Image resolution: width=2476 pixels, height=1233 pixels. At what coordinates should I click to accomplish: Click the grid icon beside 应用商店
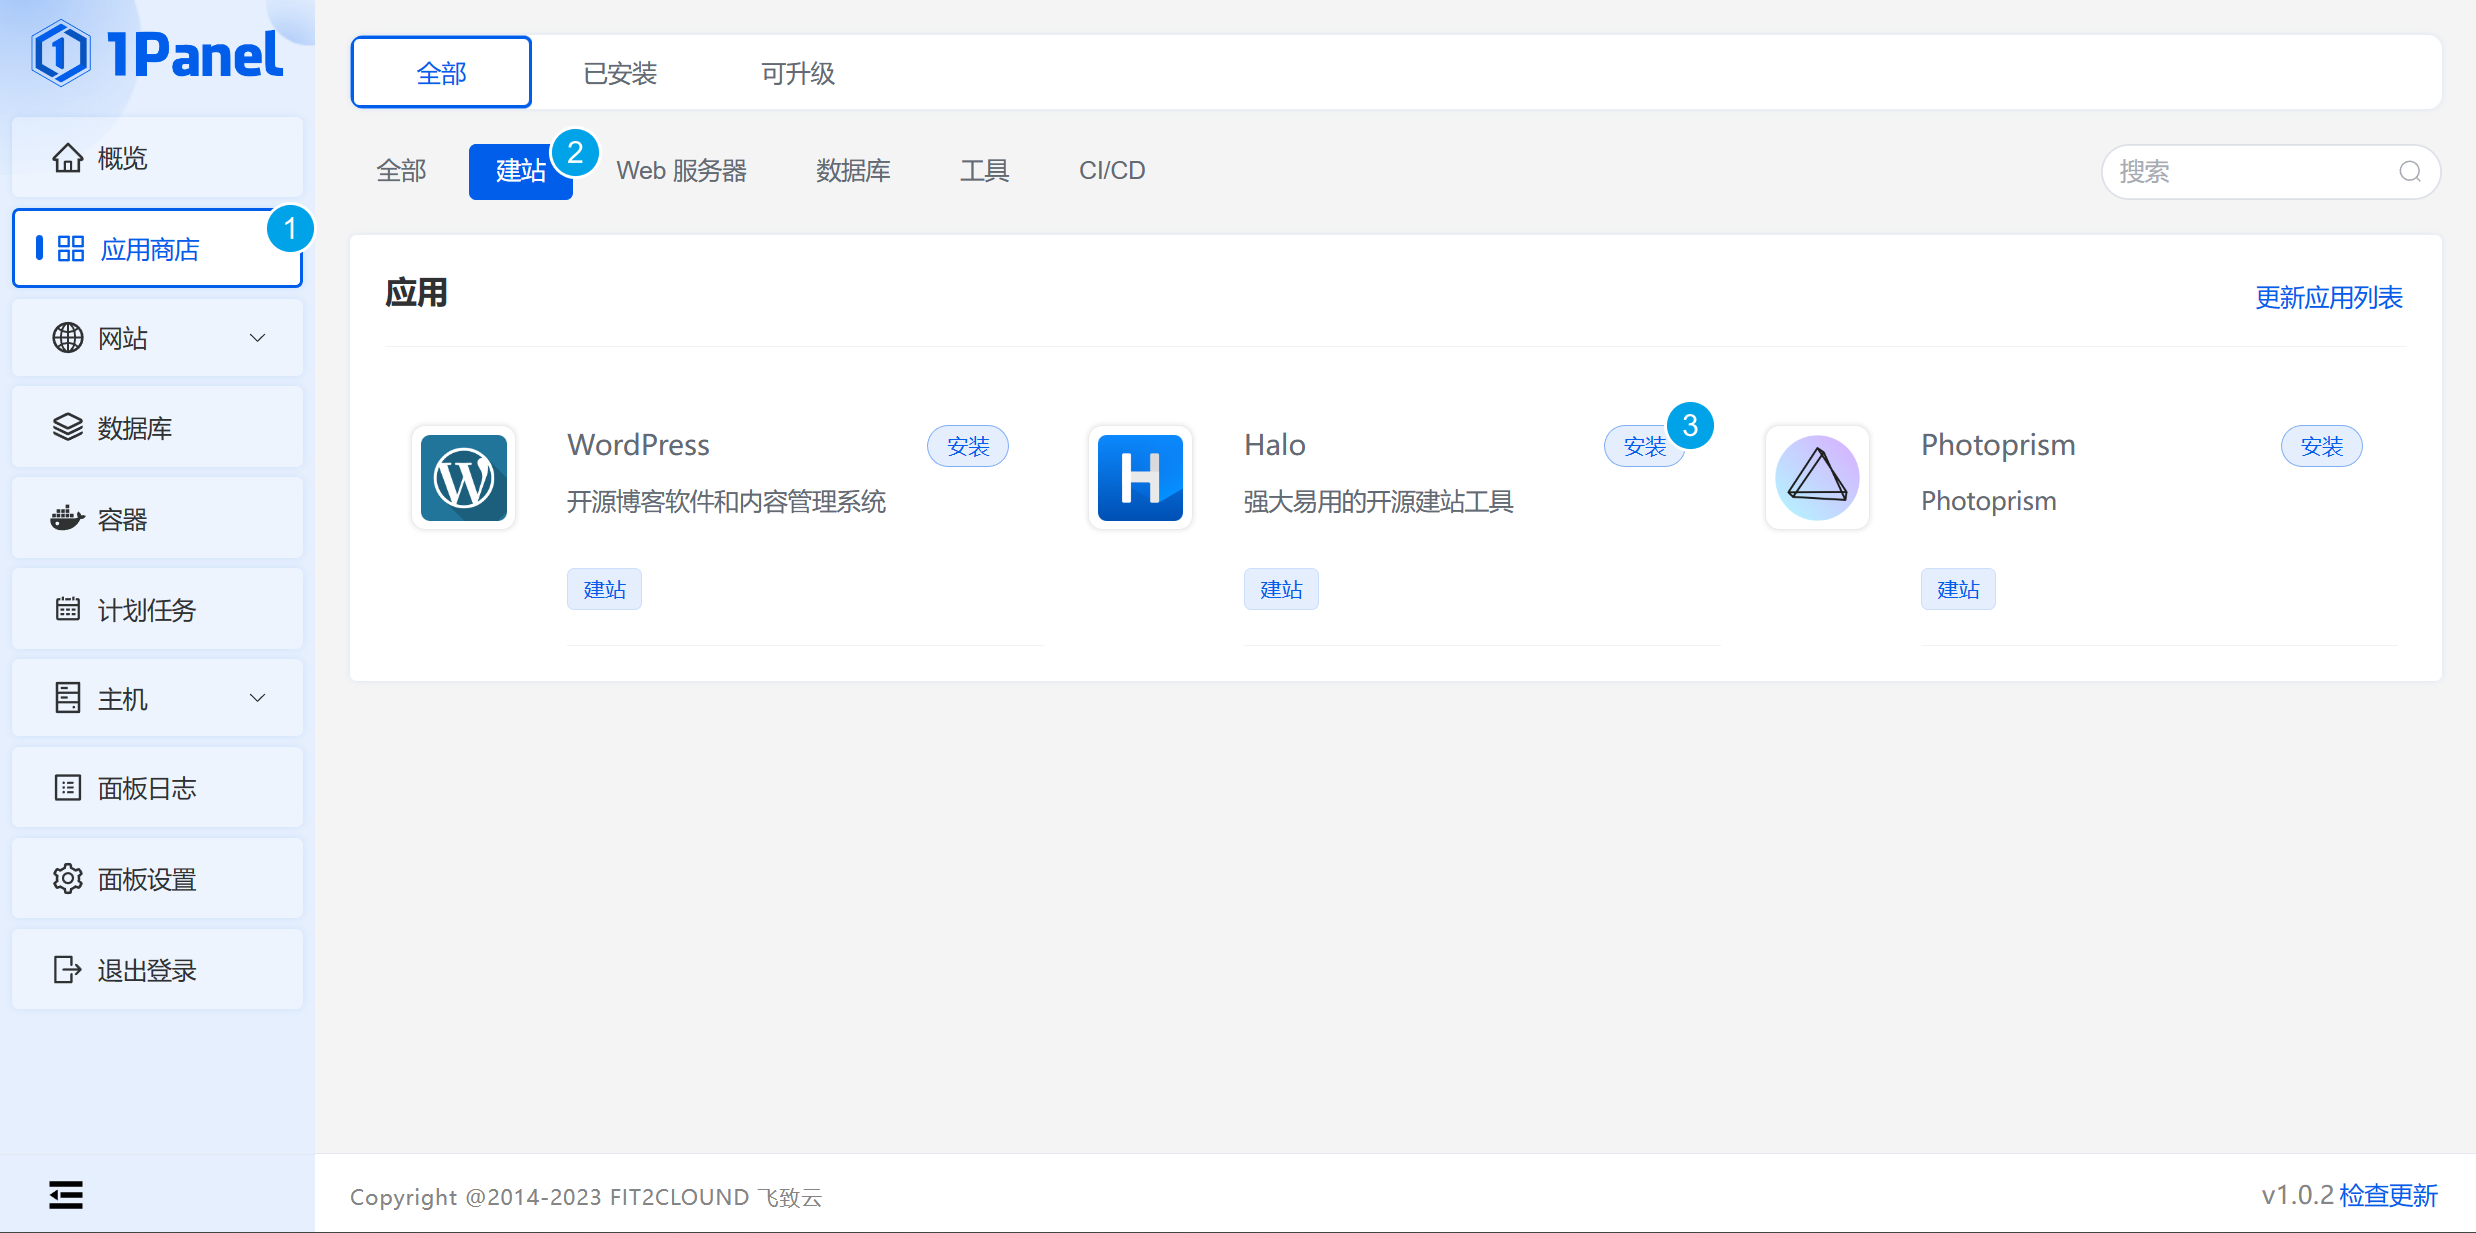pyautogui.click(x=70, y=248)
